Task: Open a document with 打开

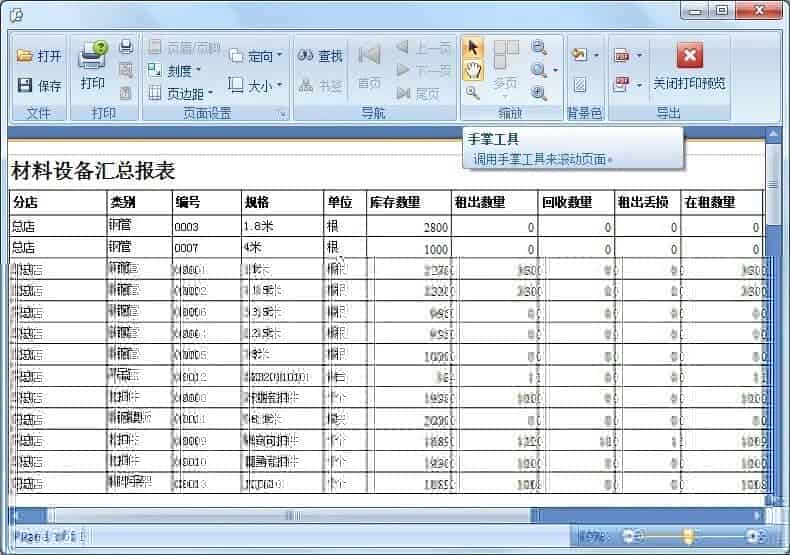Action: [39, 55]
